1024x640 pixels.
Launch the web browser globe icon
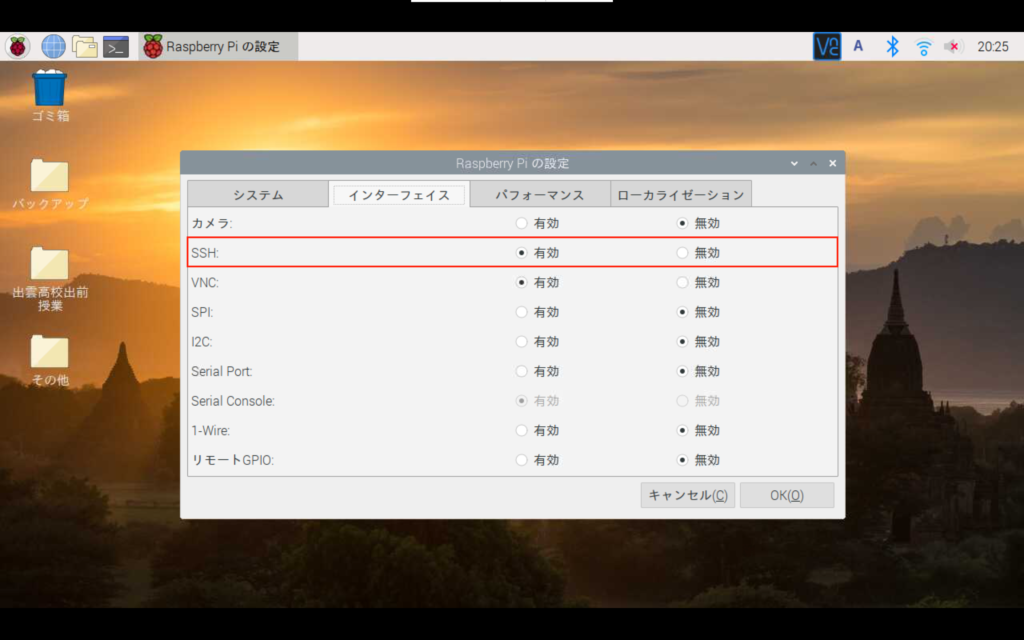pyautogui.click(x=53, y=46)
